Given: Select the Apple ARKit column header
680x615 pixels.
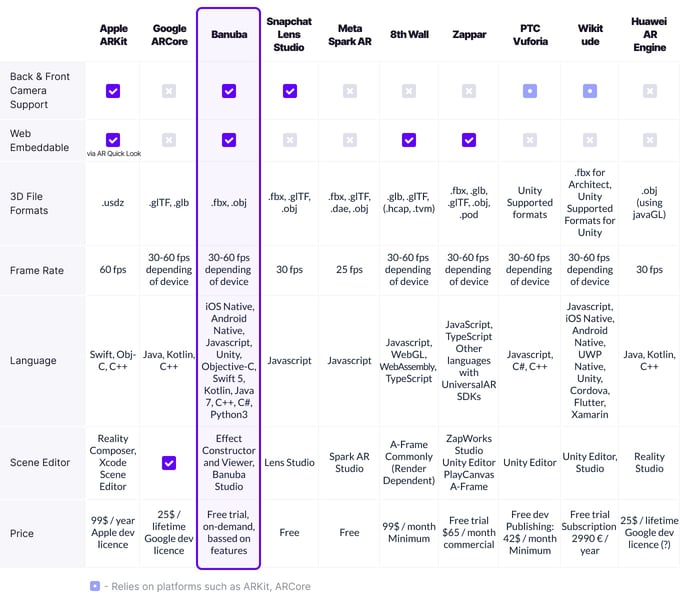Looking at the screenshot, I should [x=113, y=34].
